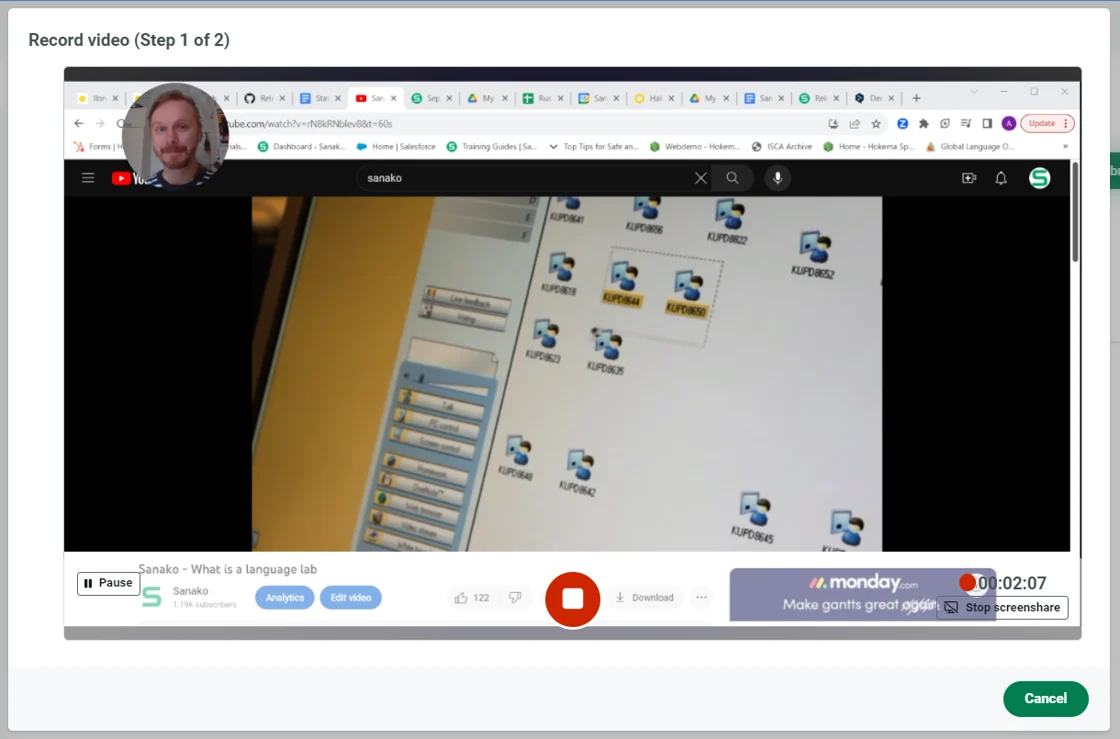1120x739 pixels.
Task: Click the YouTube create video icon
Action: (x=968, y=178)
